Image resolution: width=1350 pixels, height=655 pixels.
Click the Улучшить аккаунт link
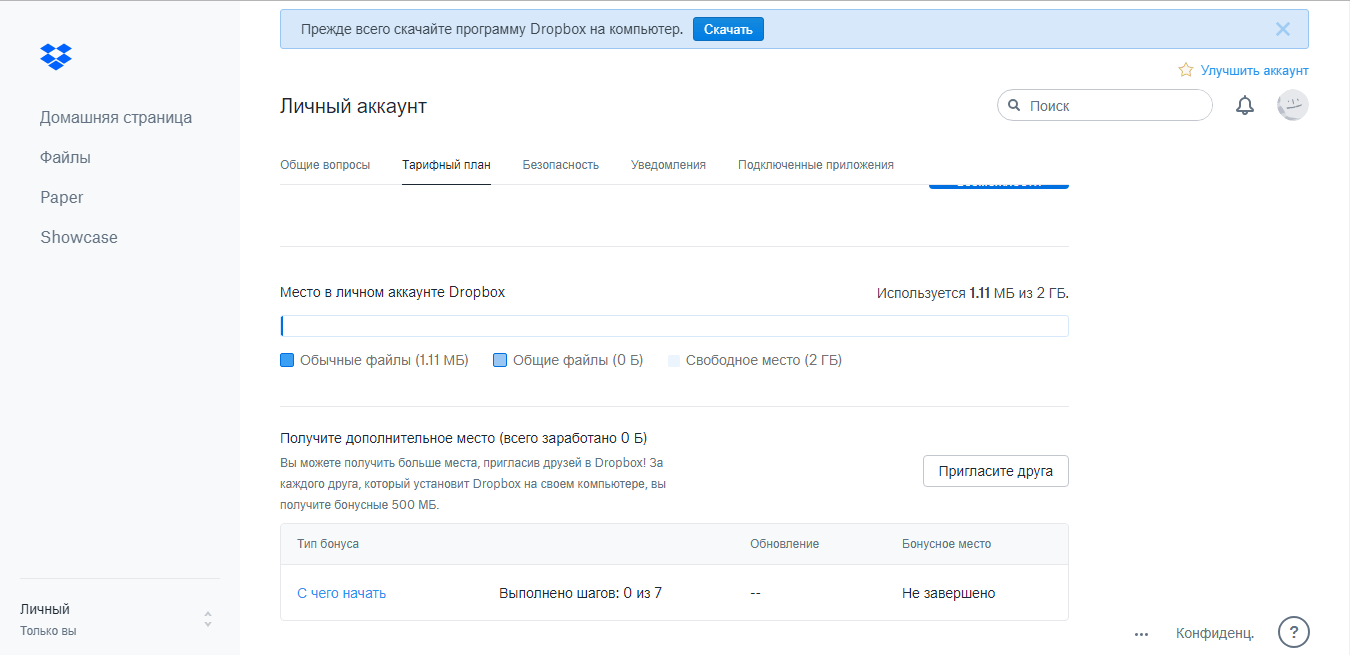[x=1255, y=70]
